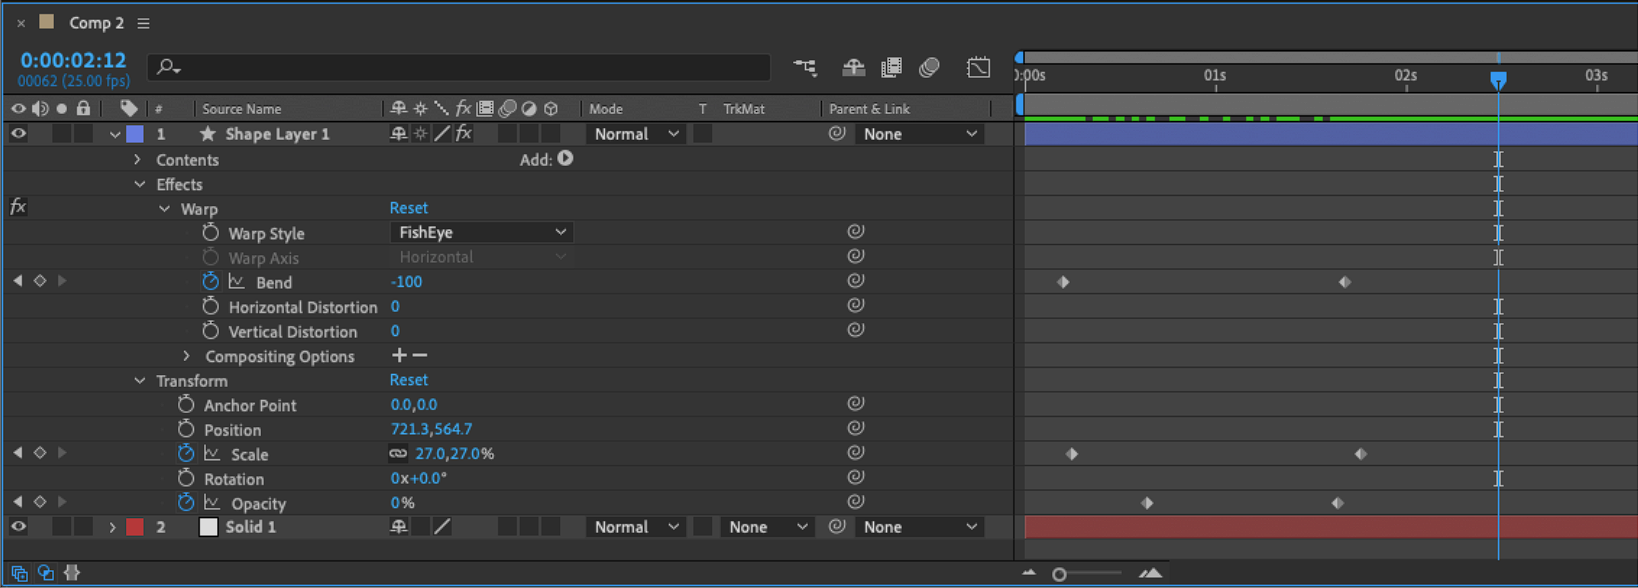Include Scale in graph editor set
1638x588 pixels.
212,453
